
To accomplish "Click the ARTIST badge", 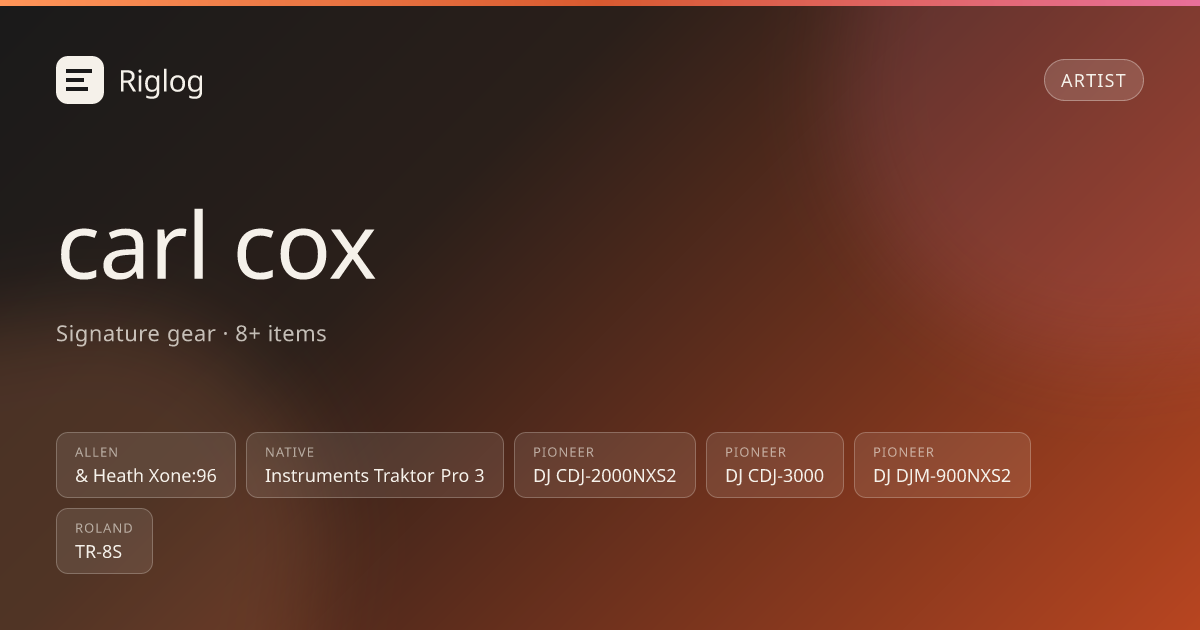I will click(1094, 80).
